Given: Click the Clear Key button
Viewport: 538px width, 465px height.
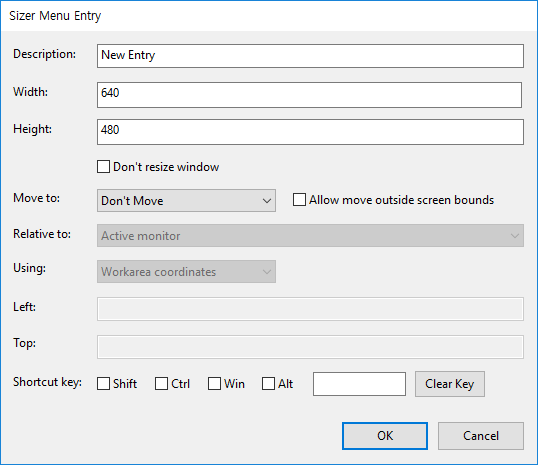Looking at the screenshot, I should [450, 384].
